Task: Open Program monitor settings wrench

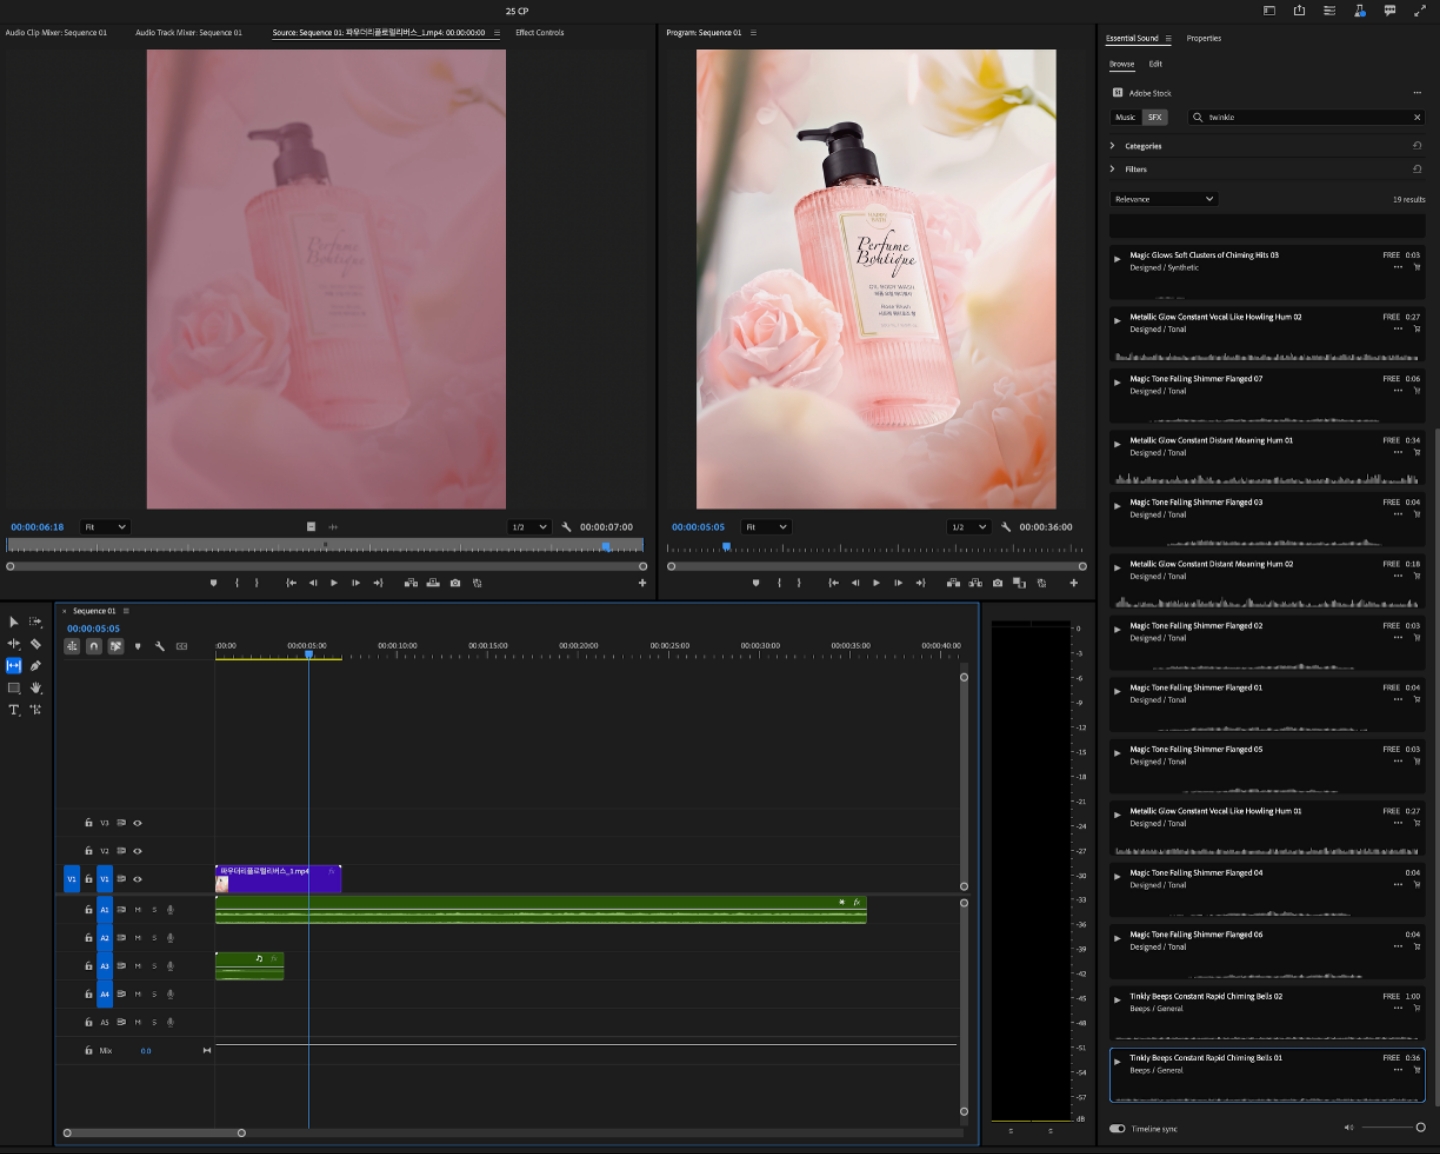Action: [x=1006, y=527]
